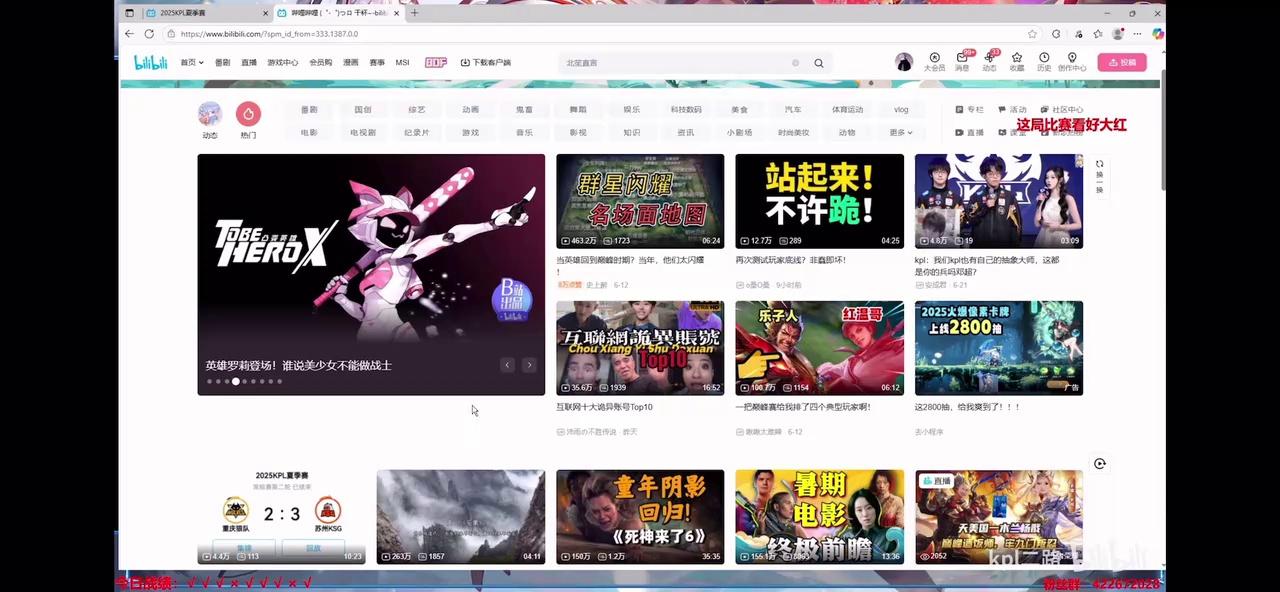The image size is (1280, 592).
Task: Open the 专栏 link
Action: tap(970, 109)
